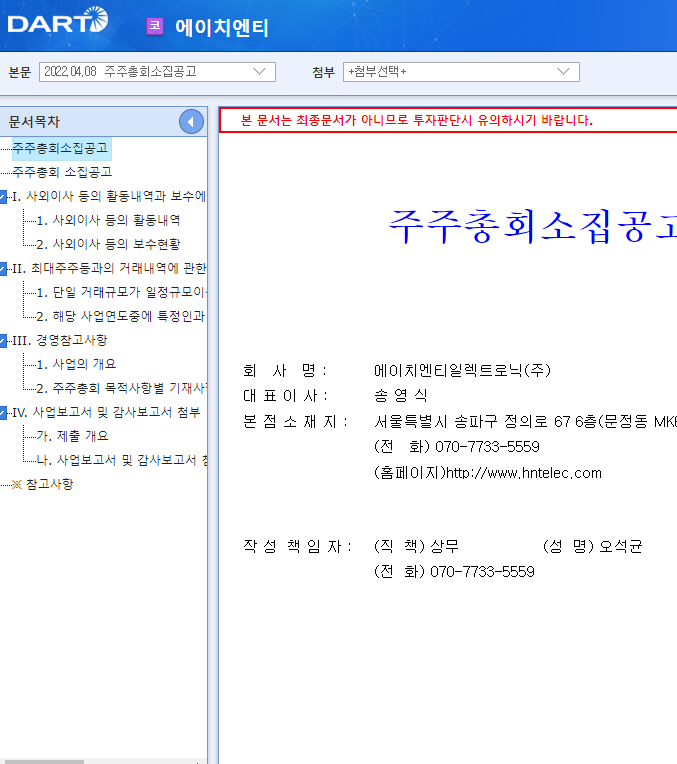Image resolution: width=677 pixels, height=764 pixels.
Task: Click head office phone 070-7733-5559 under address
Action: coord(487,447)
